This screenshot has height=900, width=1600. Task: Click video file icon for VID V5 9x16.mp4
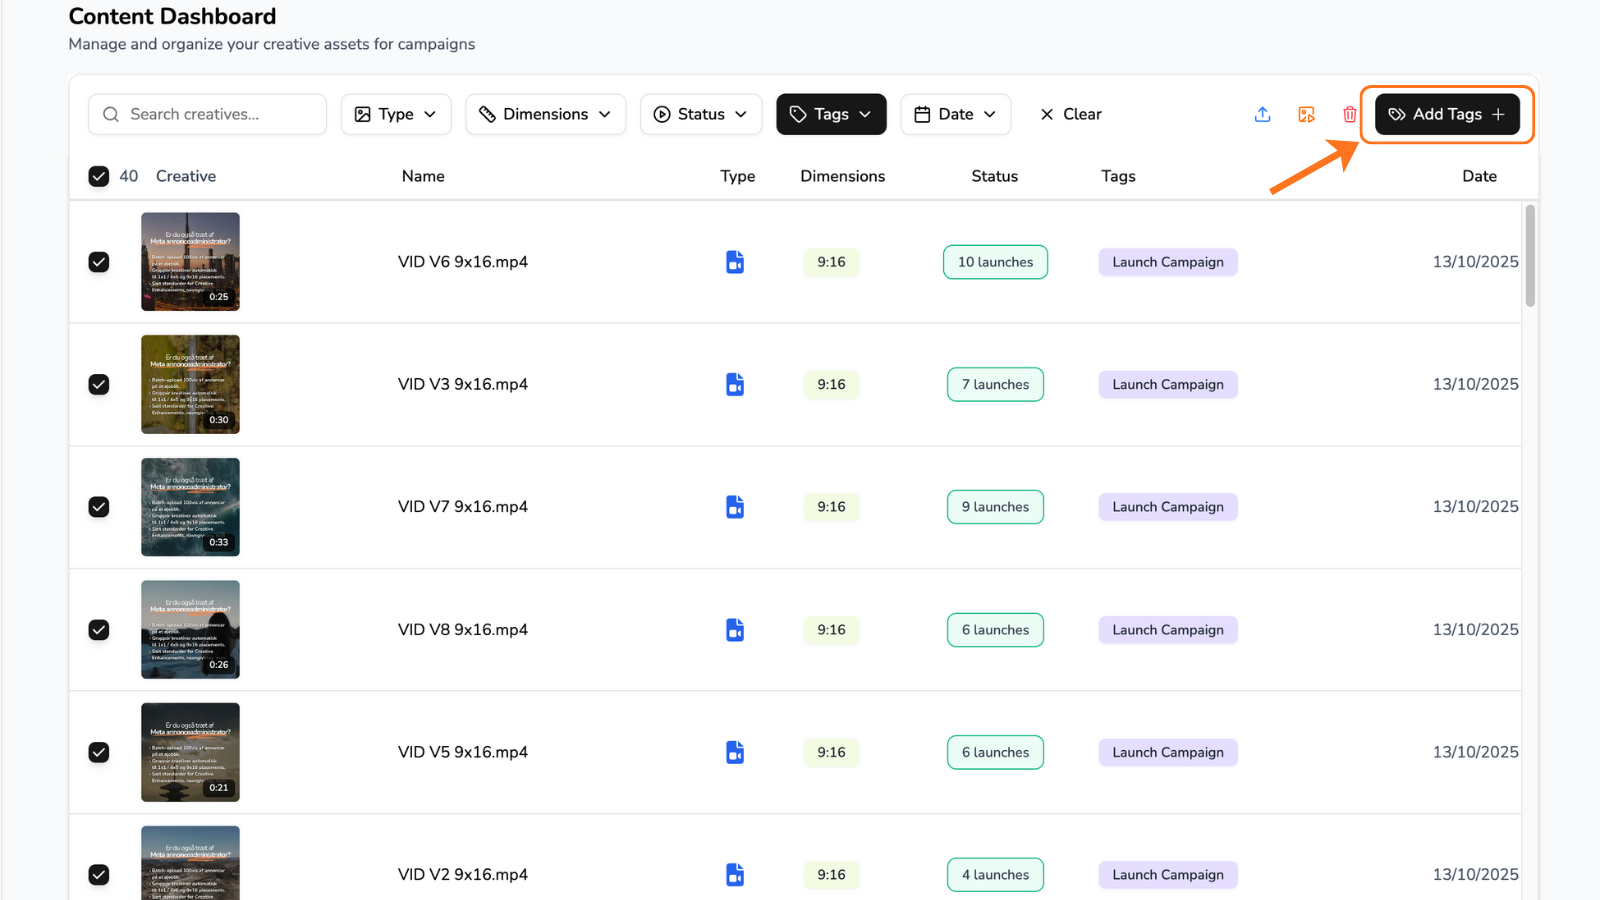tap(735, 752)
